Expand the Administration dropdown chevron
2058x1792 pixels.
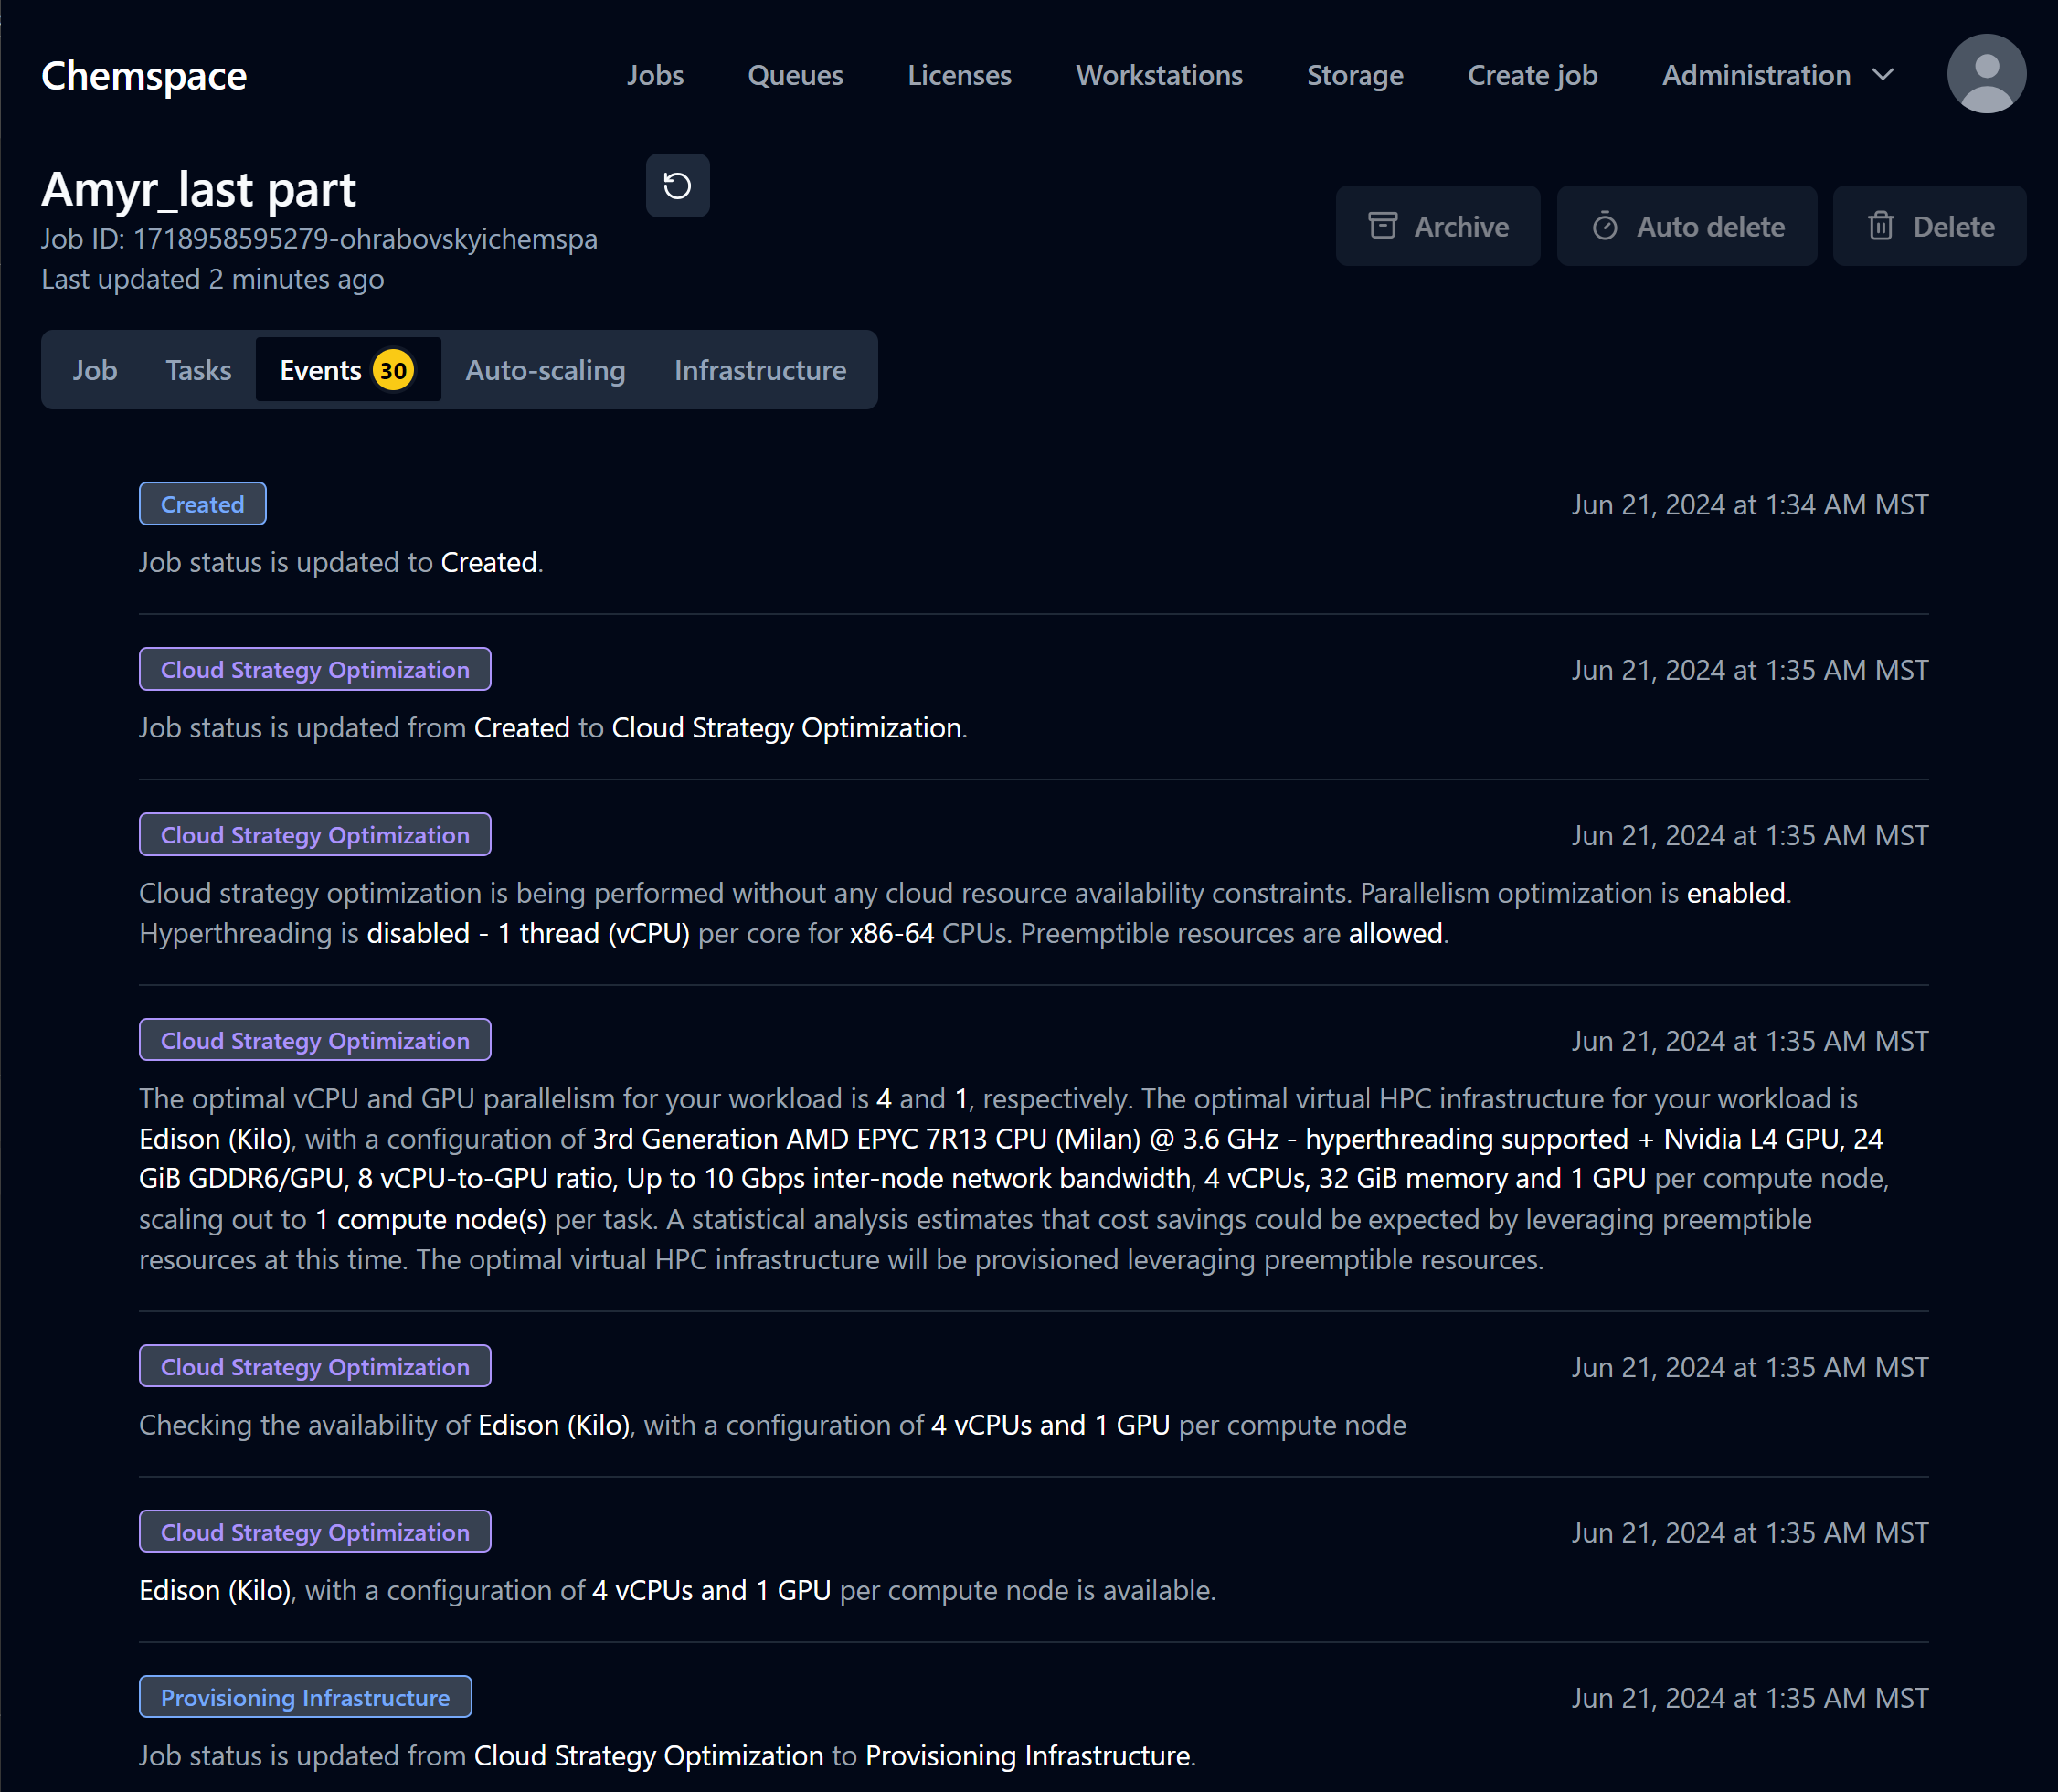click(x=1883, y=75)
